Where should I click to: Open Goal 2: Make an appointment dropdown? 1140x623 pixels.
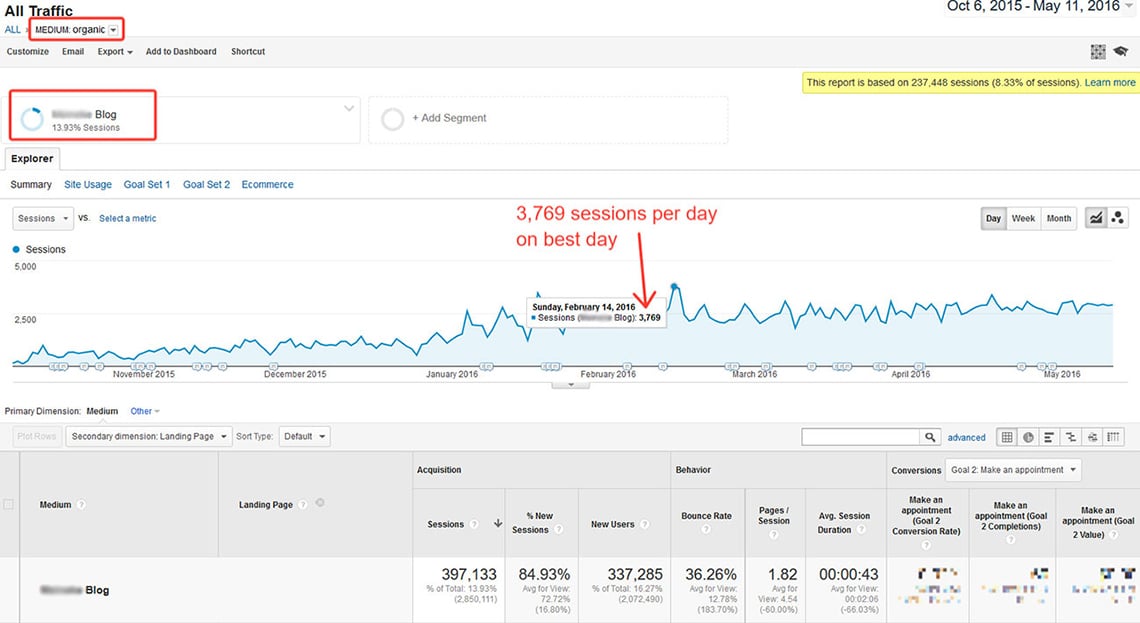tap(1013, 470)
